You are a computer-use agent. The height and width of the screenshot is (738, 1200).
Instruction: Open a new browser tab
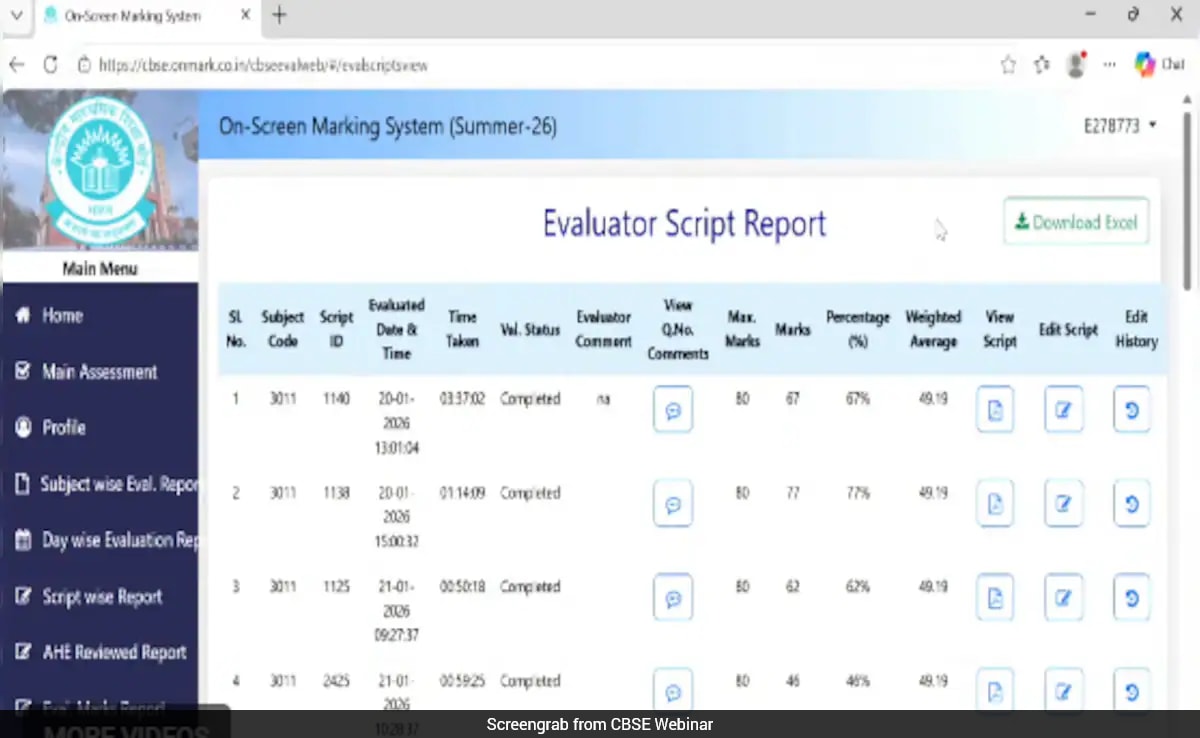click(280, 15)
